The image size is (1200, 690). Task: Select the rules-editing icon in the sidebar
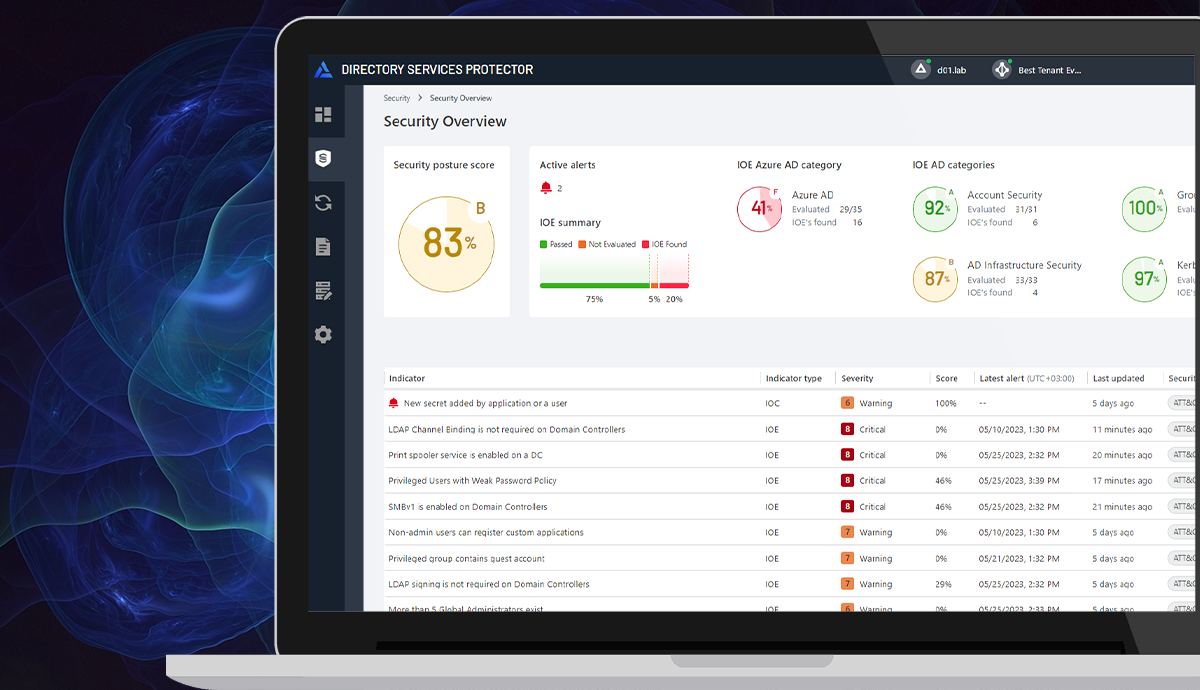(323, 290)
